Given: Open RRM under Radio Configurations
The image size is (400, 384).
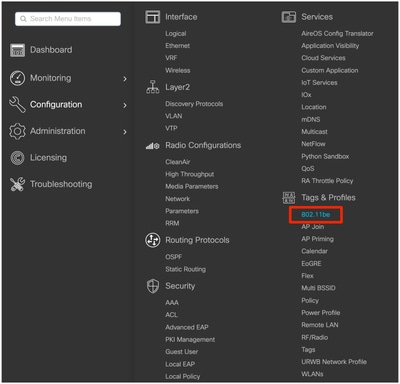Looking at the screenshot, I should click(x=172, y=223).
